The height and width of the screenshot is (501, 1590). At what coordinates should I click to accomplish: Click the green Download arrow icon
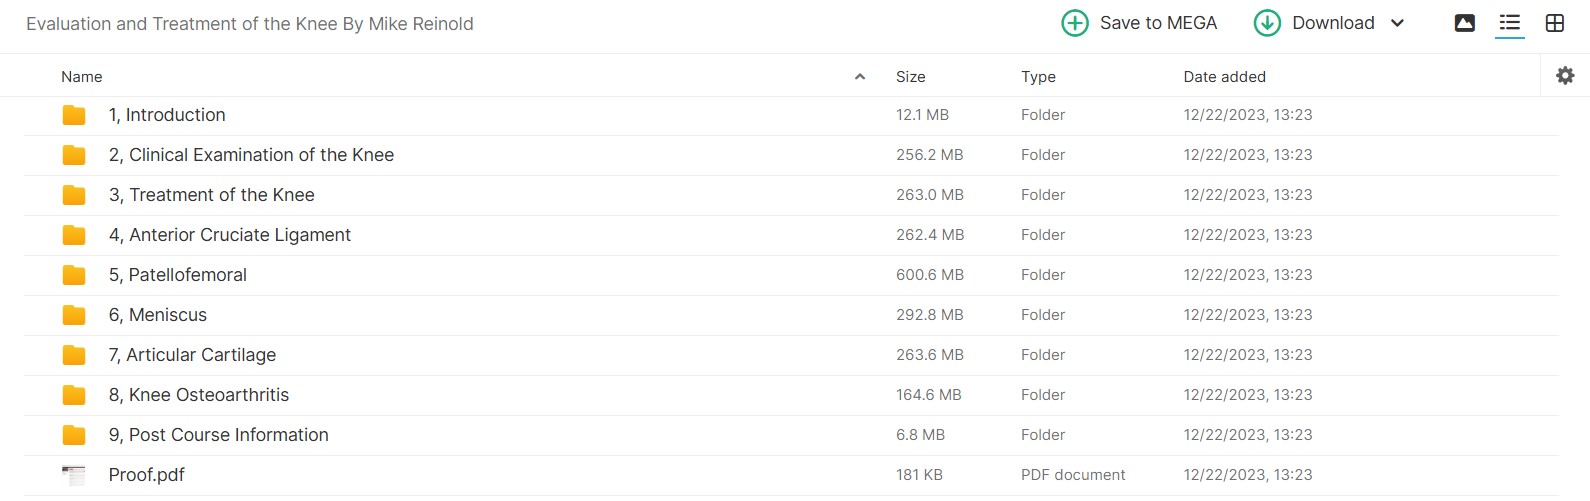[1267, 23]
